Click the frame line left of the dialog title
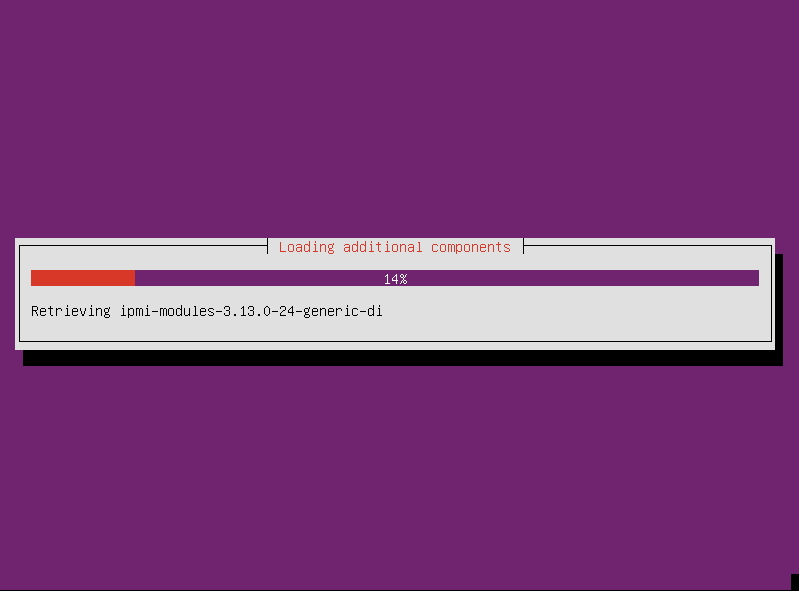Screen dimensions: 799x591 pos(143,246)
